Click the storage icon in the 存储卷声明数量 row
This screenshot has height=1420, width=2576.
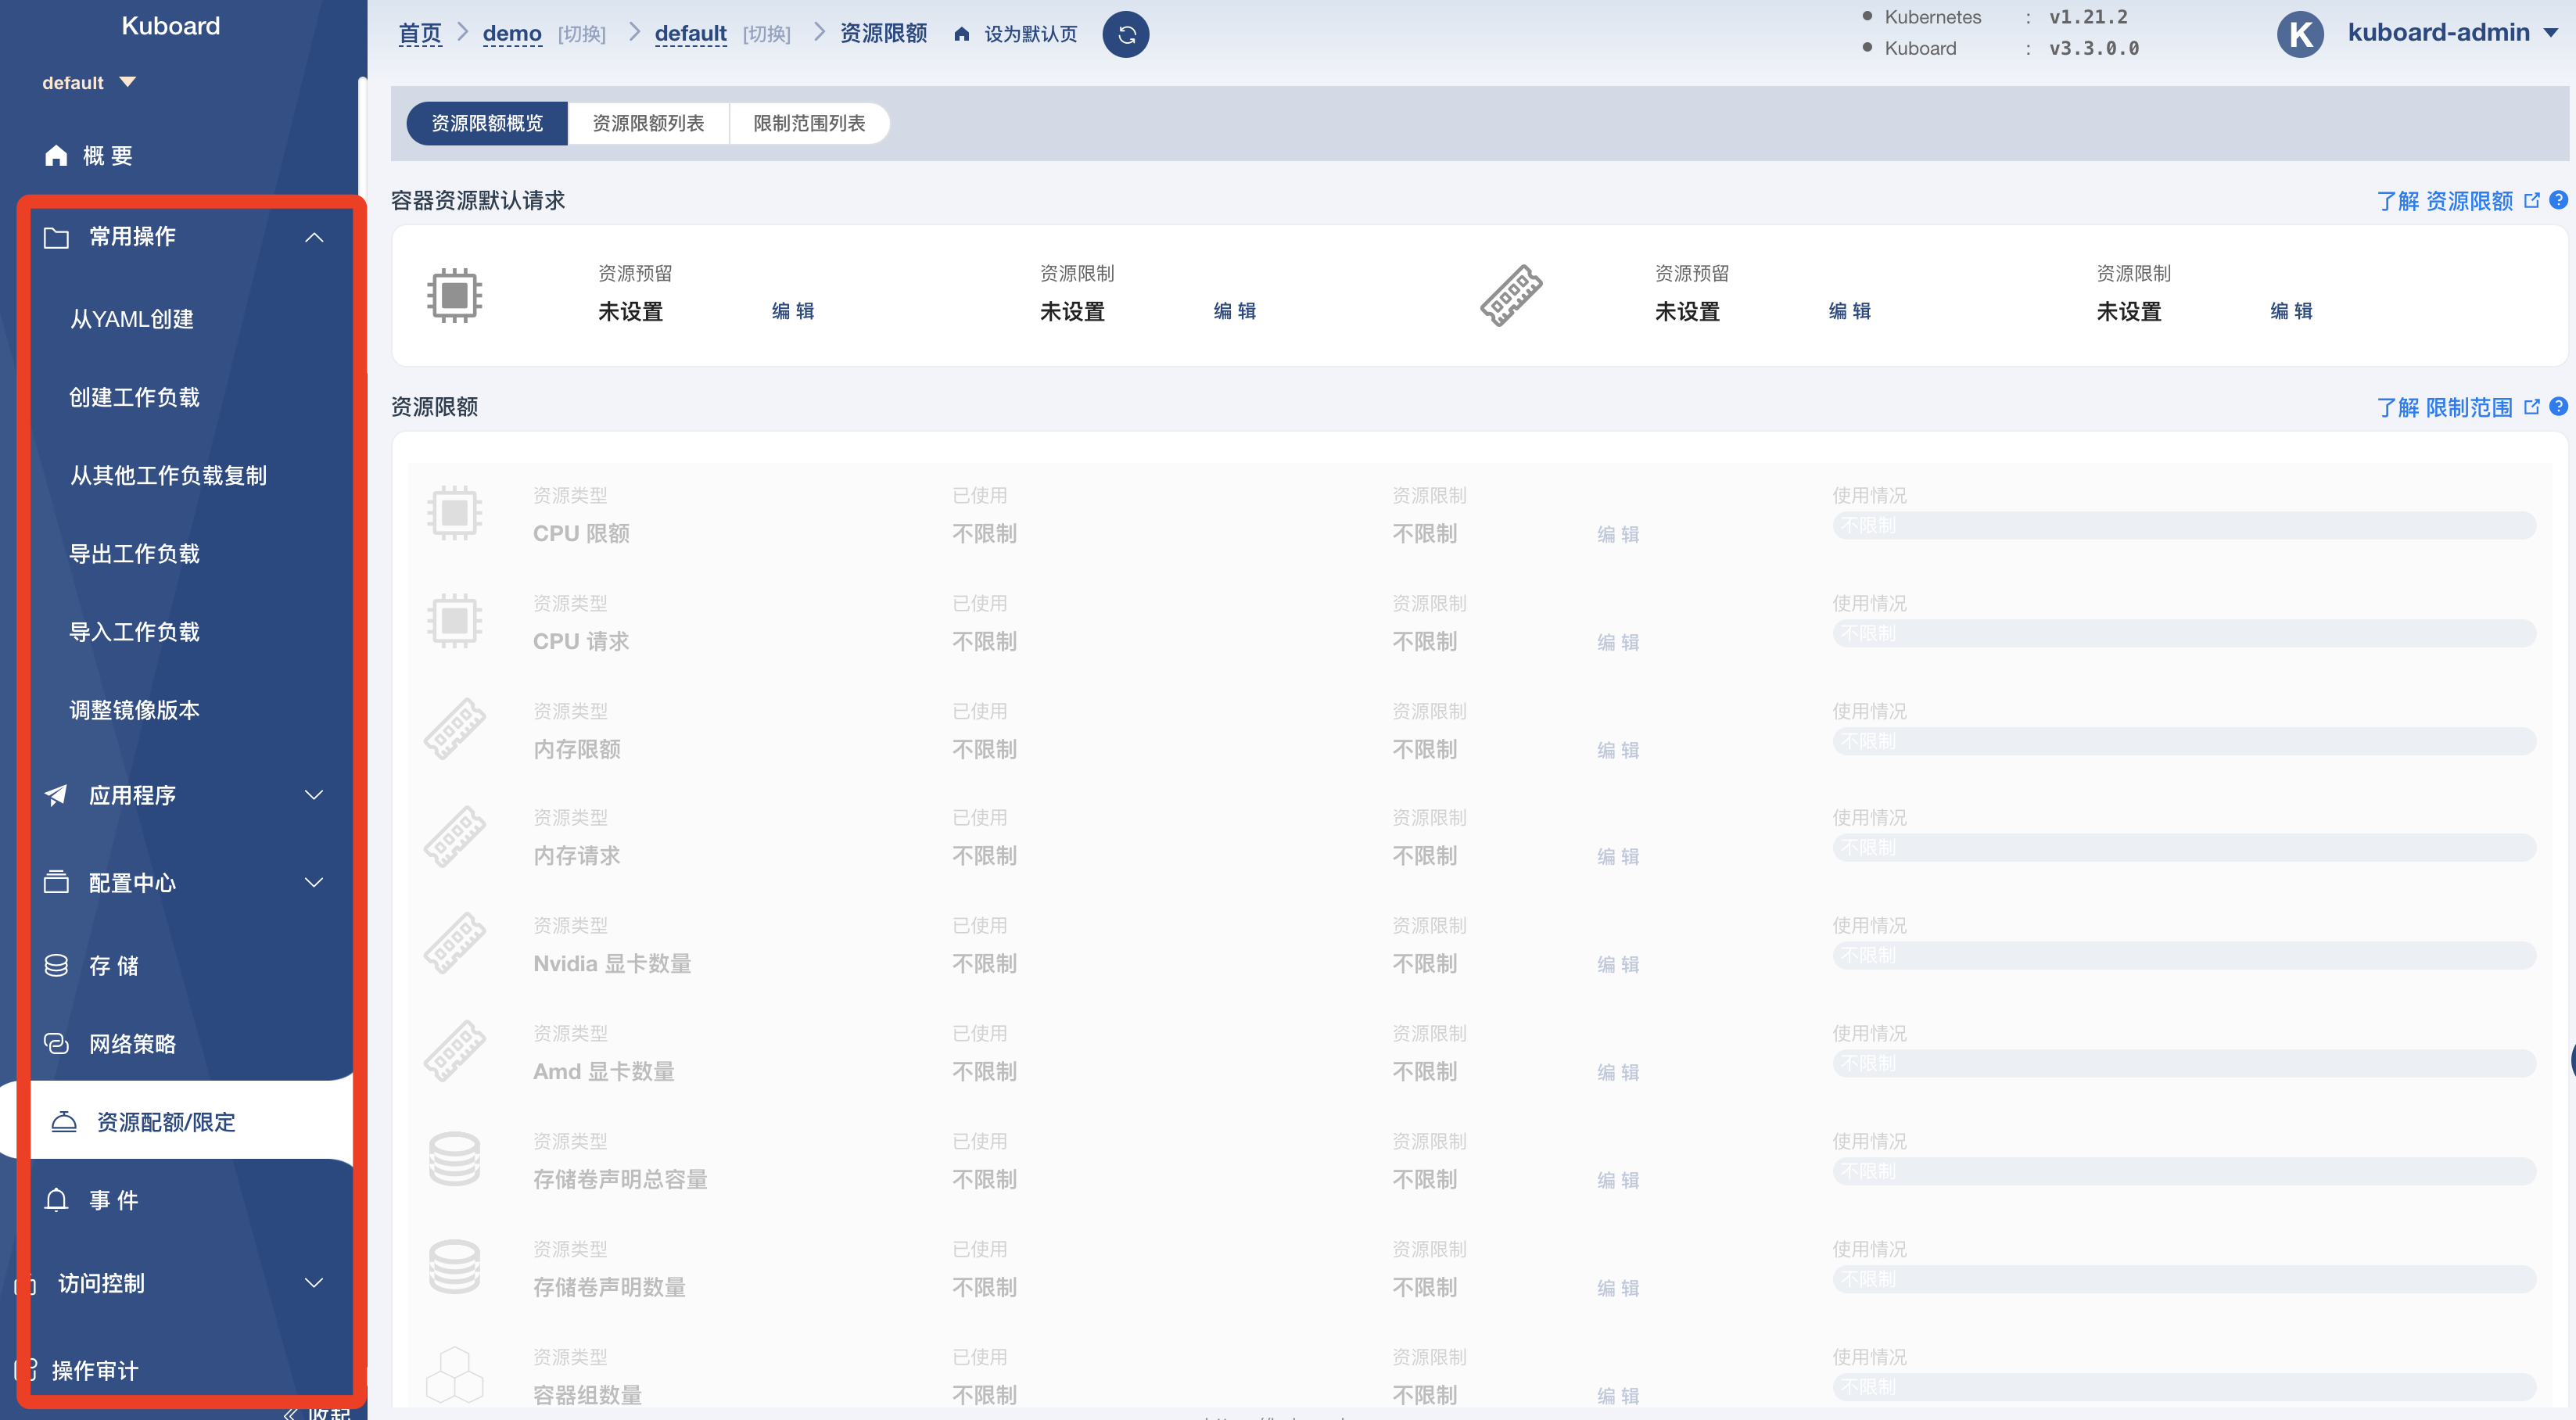455,1267
